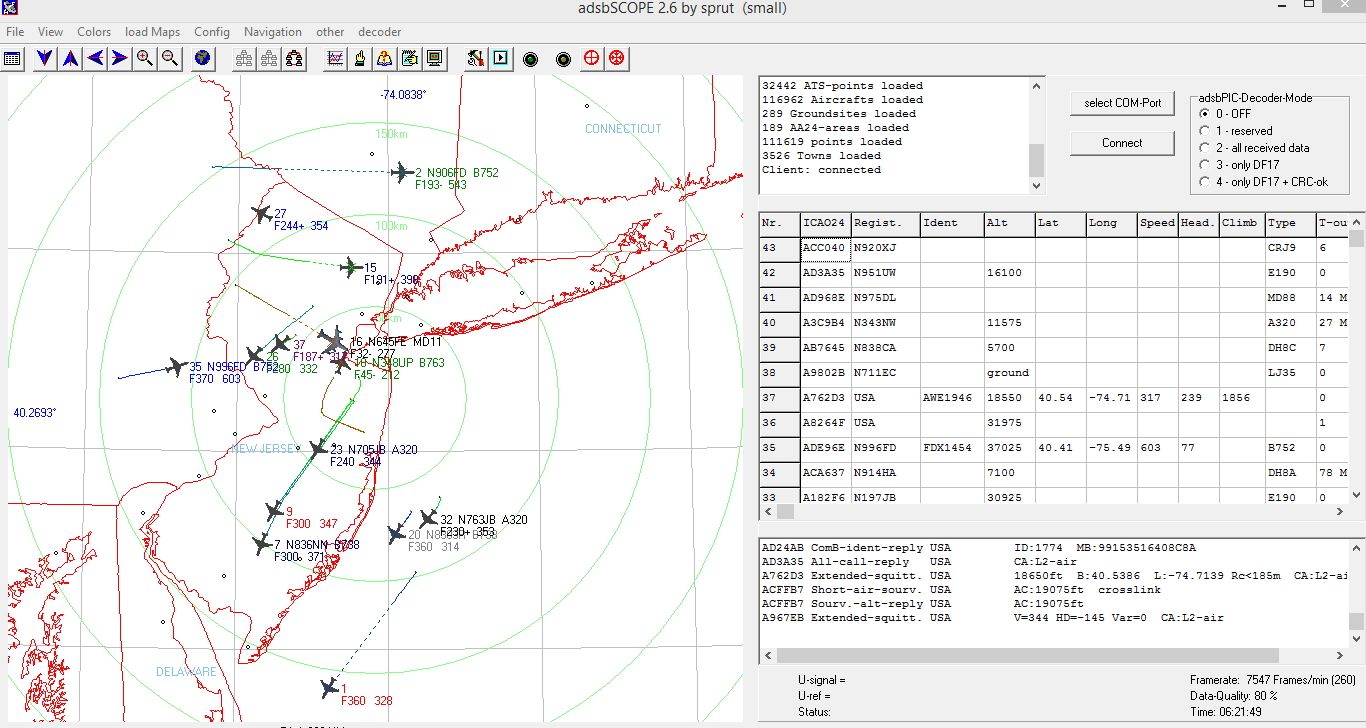Click the globe icon in the toolbar
The height and width of the screenshot is (728, 1366).
coord(203,58)
